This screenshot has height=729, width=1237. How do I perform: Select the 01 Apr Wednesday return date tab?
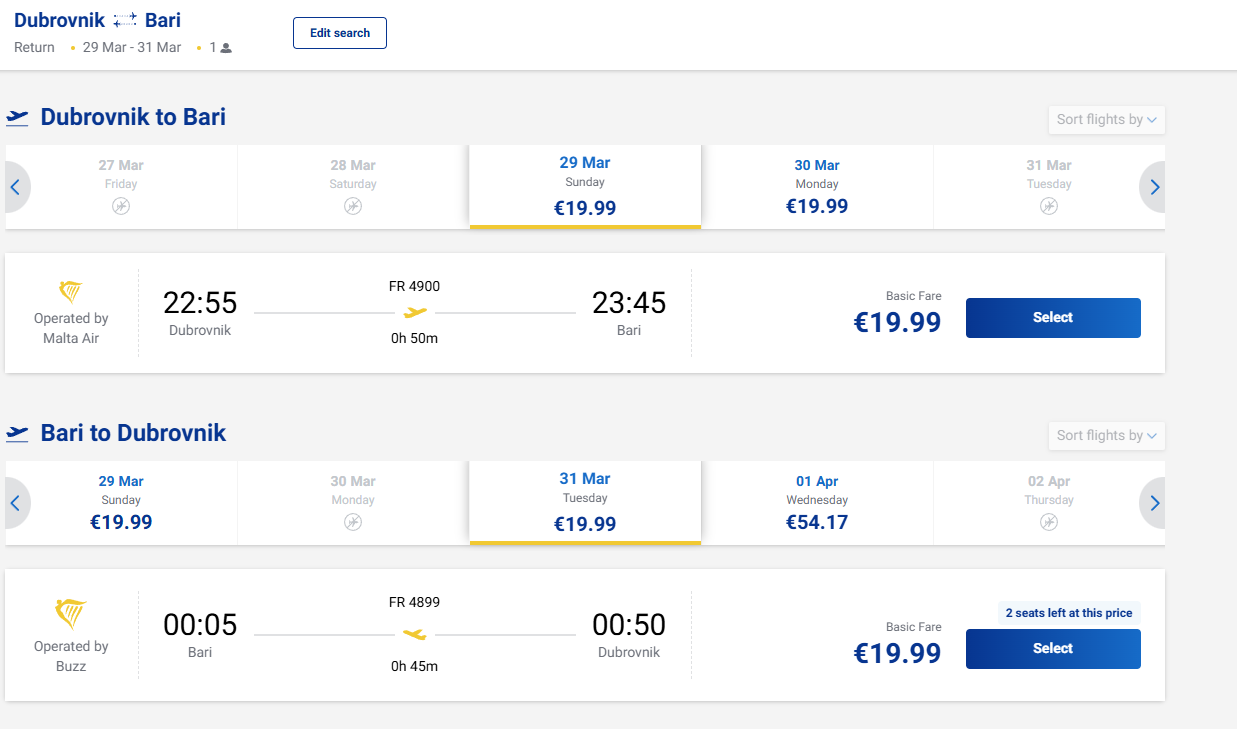point(817,503)
